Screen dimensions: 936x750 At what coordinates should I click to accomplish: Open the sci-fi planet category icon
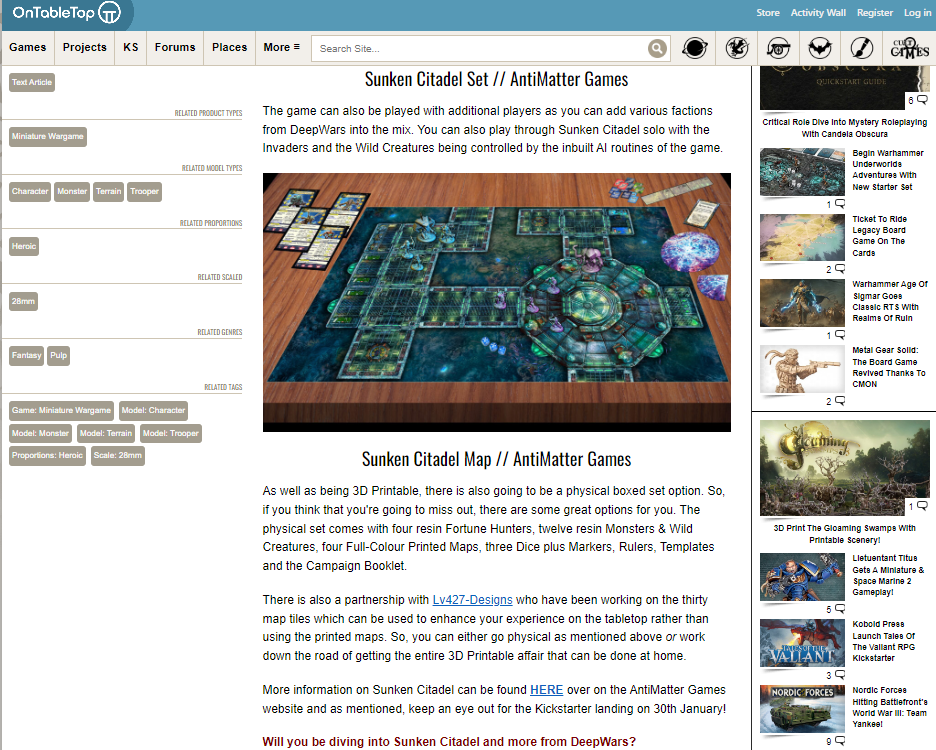695,48
